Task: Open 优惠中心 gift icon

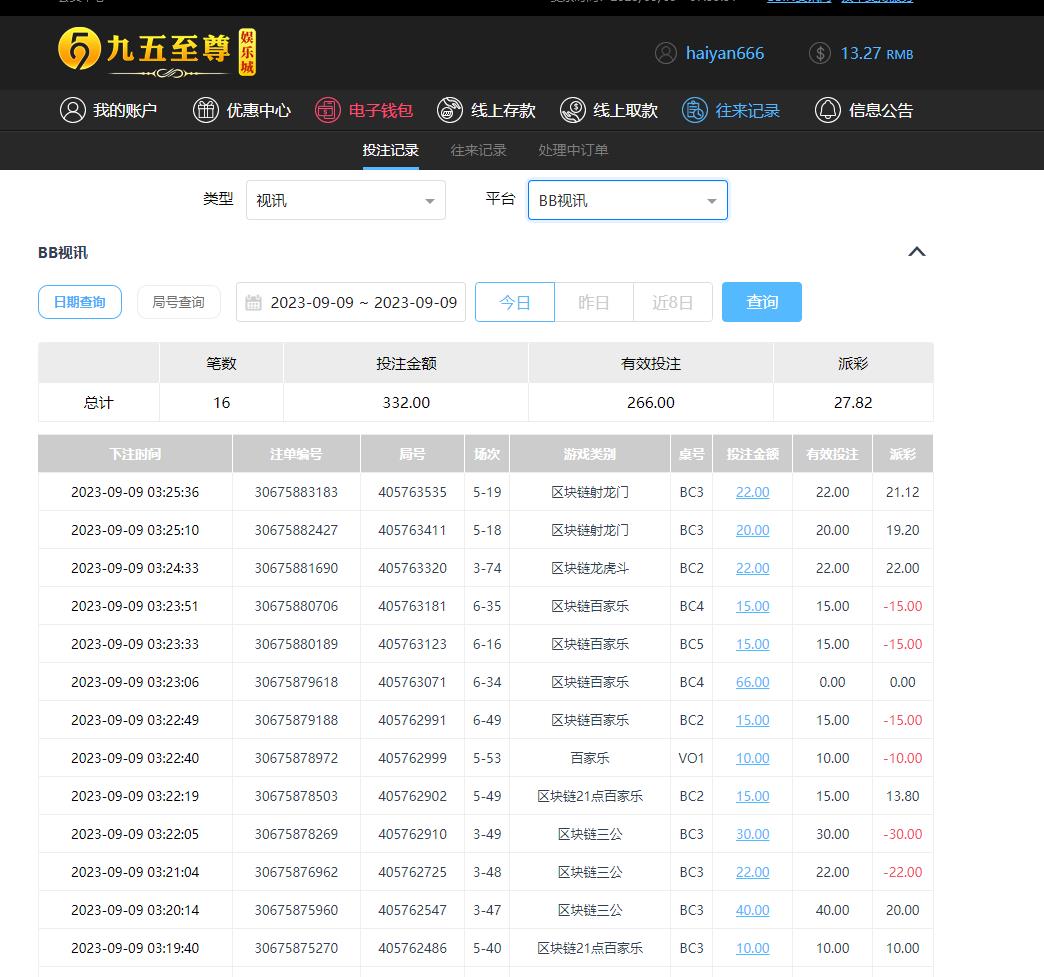Action: (205, 110)
